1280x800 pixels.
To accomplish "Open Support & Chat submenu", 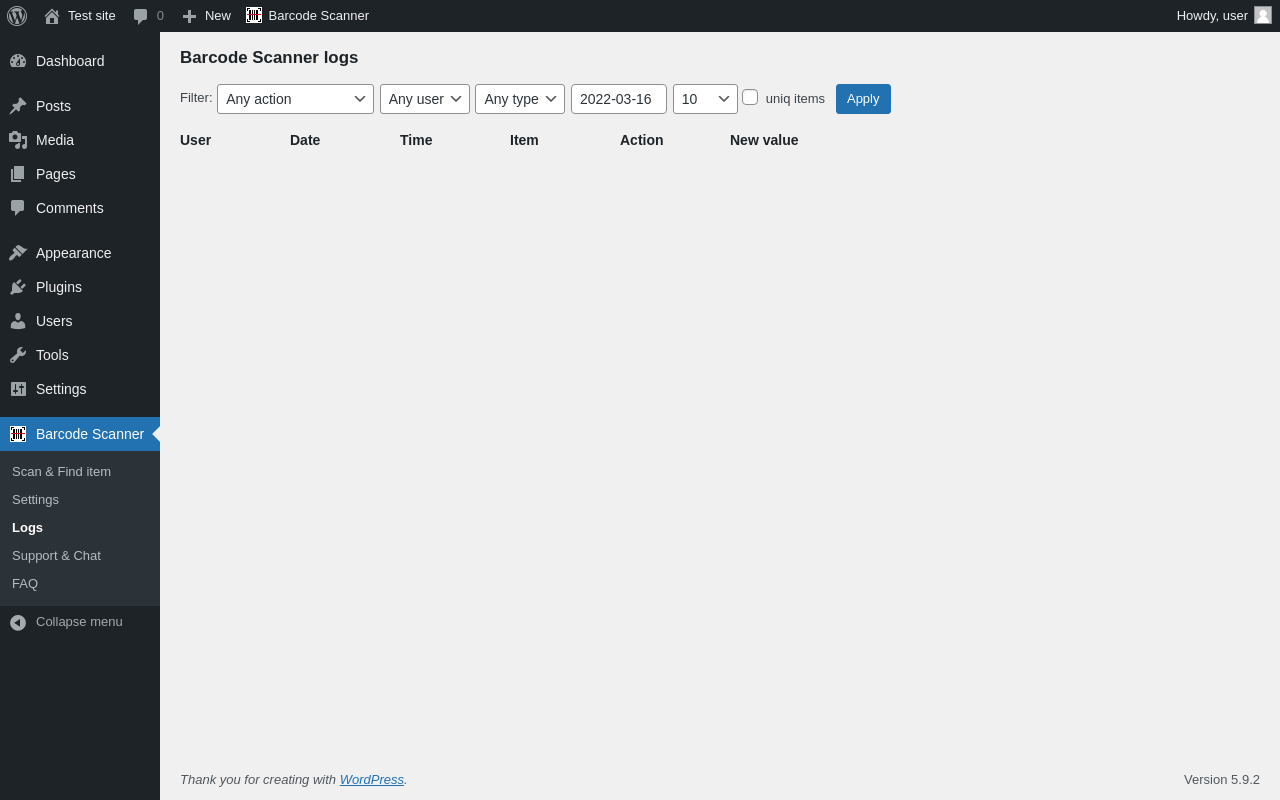I will [x=80, y=555].
